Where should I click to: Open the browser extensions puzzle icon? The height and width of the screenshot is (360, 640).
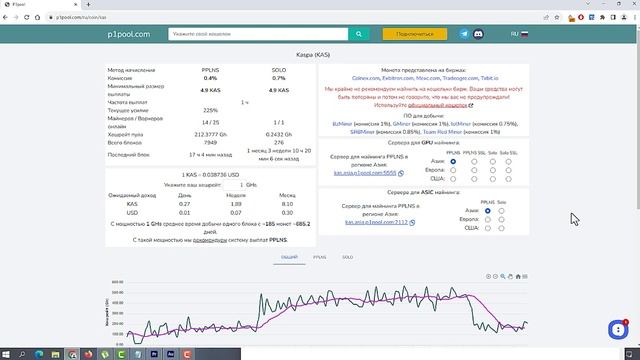[602, 18]
